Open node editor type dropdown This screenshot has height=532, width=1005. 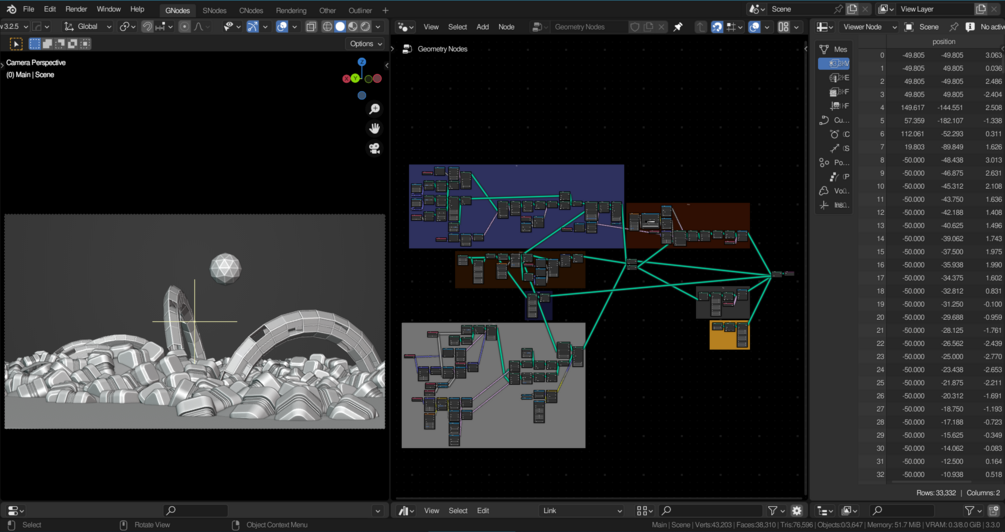click(x=406, y=27)
